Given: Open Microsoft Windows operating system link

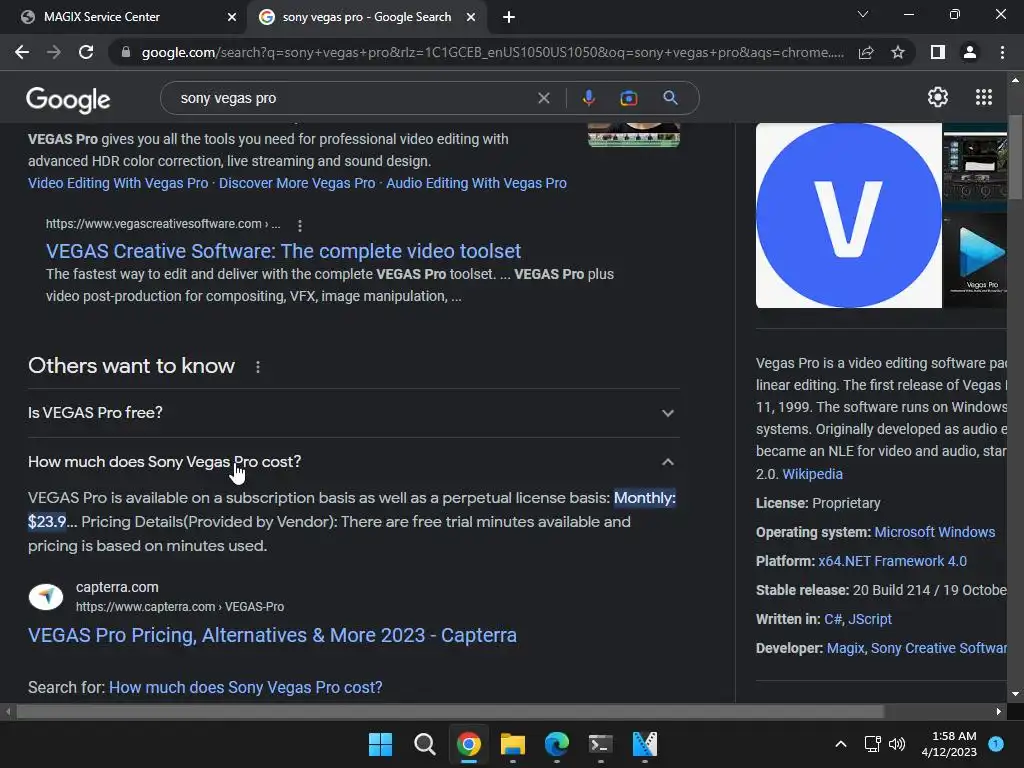Looking at the screenshot, I should pyautogui.click(x=935, y=532).
